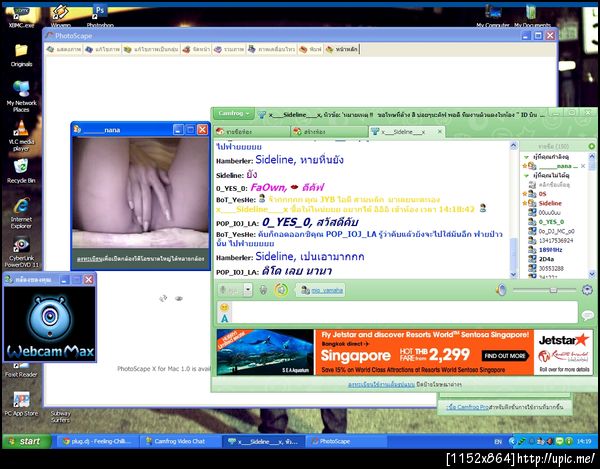Close the x___Sideline___x room tab
600x469 pixels.
[x=440, y=131]
